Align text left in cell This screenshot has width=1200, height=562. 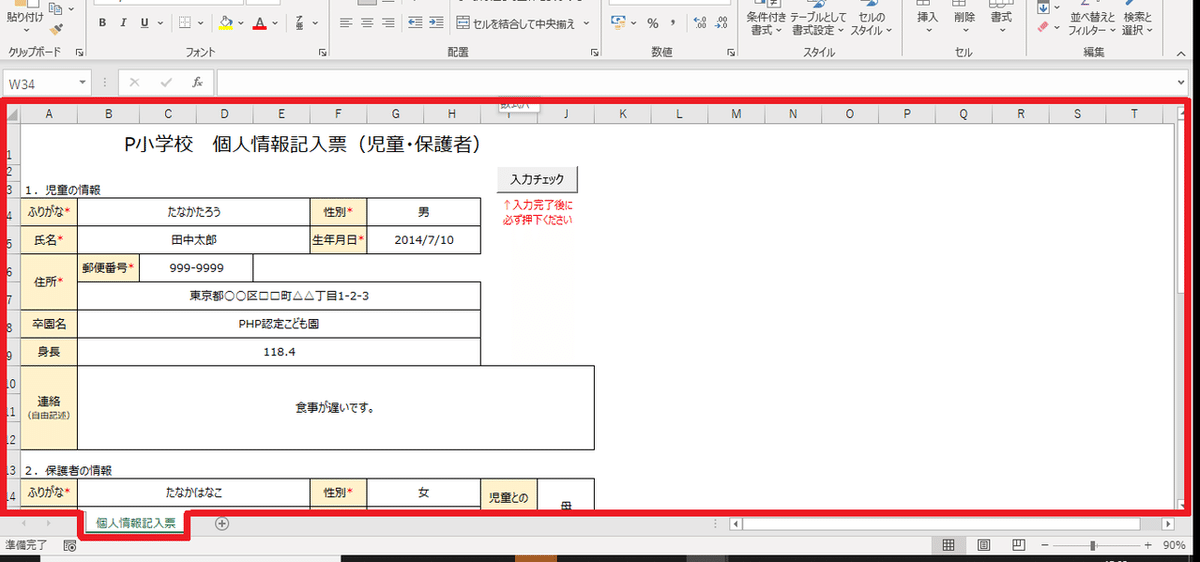pyautogui.click(x=346, y=23)
